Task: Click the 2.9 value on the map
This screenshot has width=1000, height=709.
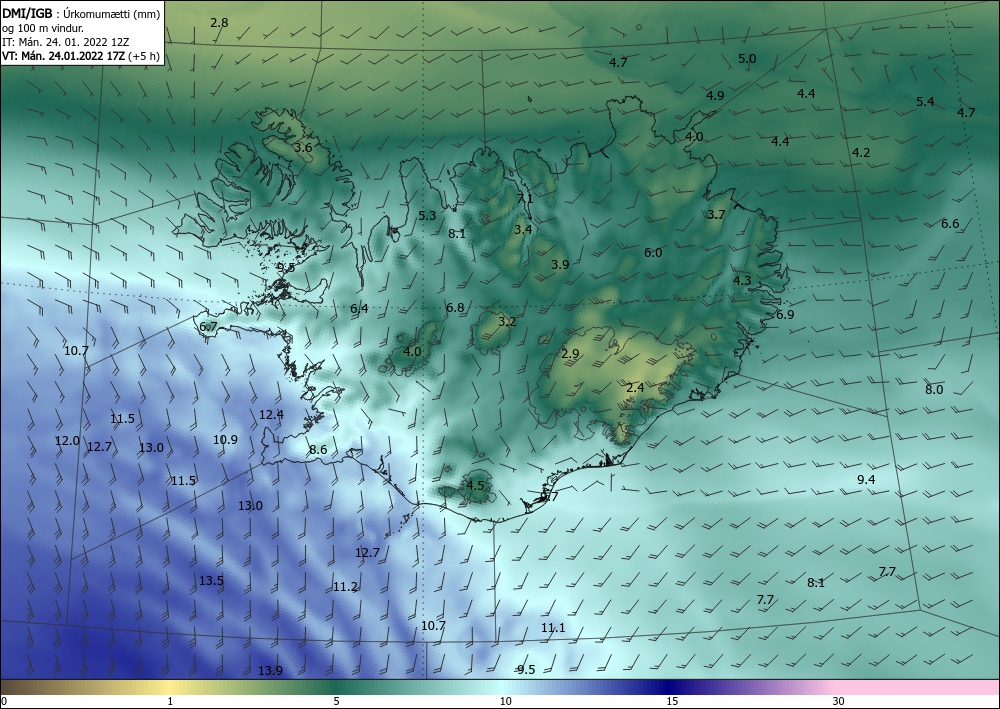Action: point(570,354)
